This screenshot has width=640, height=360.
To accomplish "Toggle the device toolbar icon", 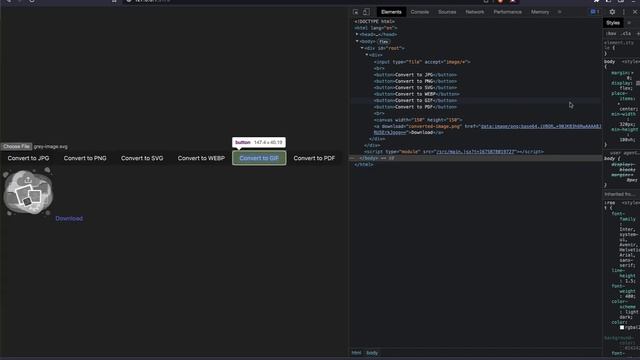I will click(x=366, y=12).
